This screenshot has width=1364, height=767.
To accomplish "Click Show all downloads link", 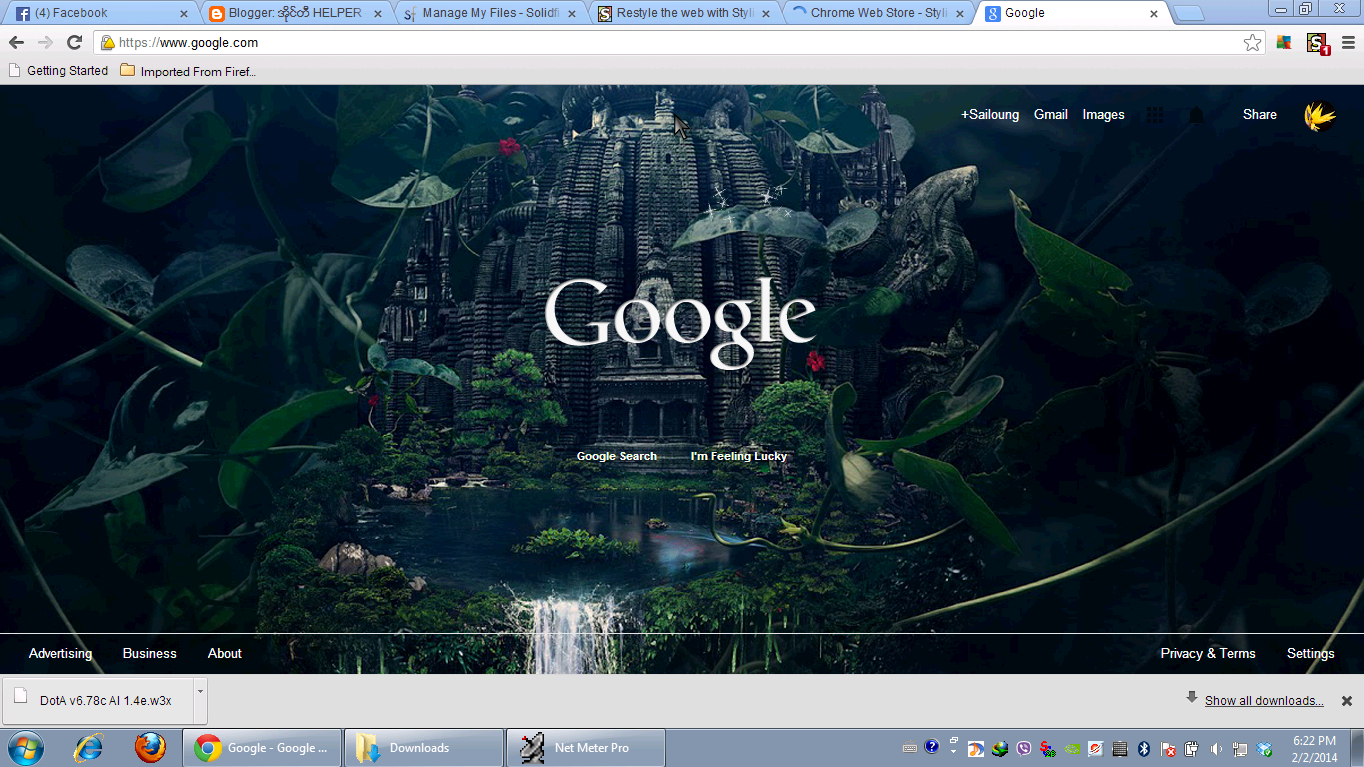I will pyautogui.click(x=1264, y=701).
